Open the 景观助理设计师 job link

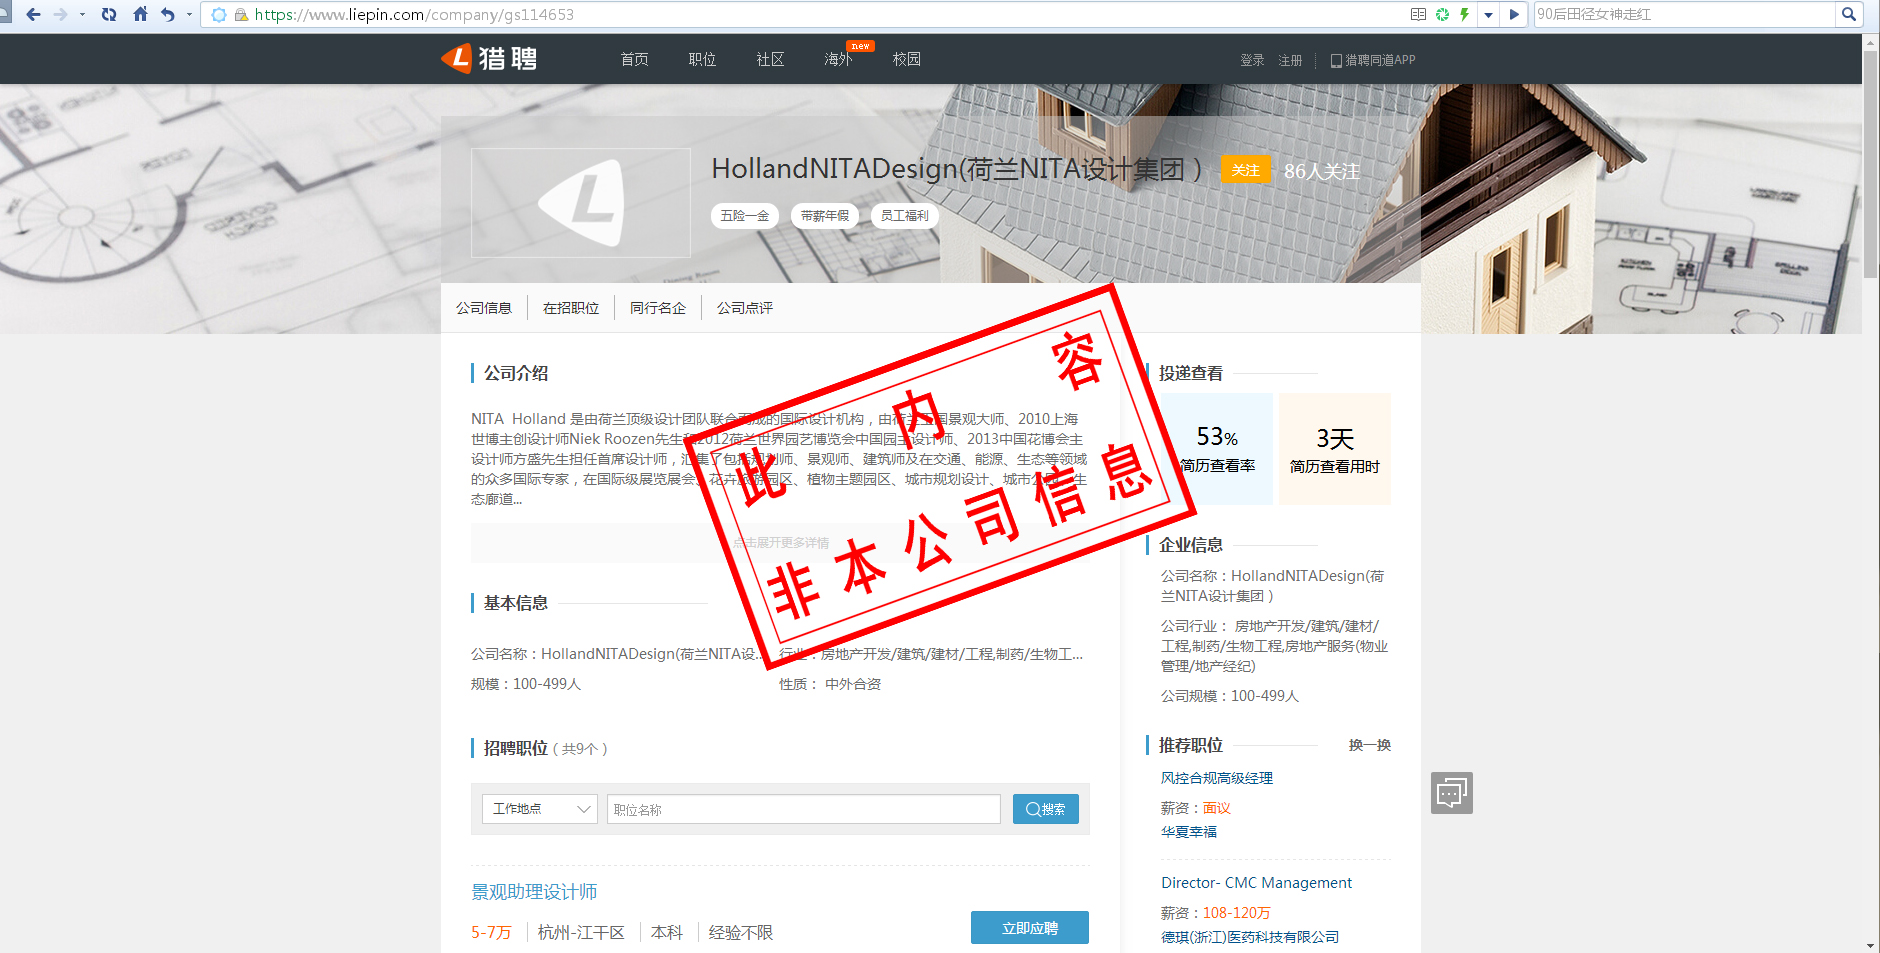(x=534, y=892)
